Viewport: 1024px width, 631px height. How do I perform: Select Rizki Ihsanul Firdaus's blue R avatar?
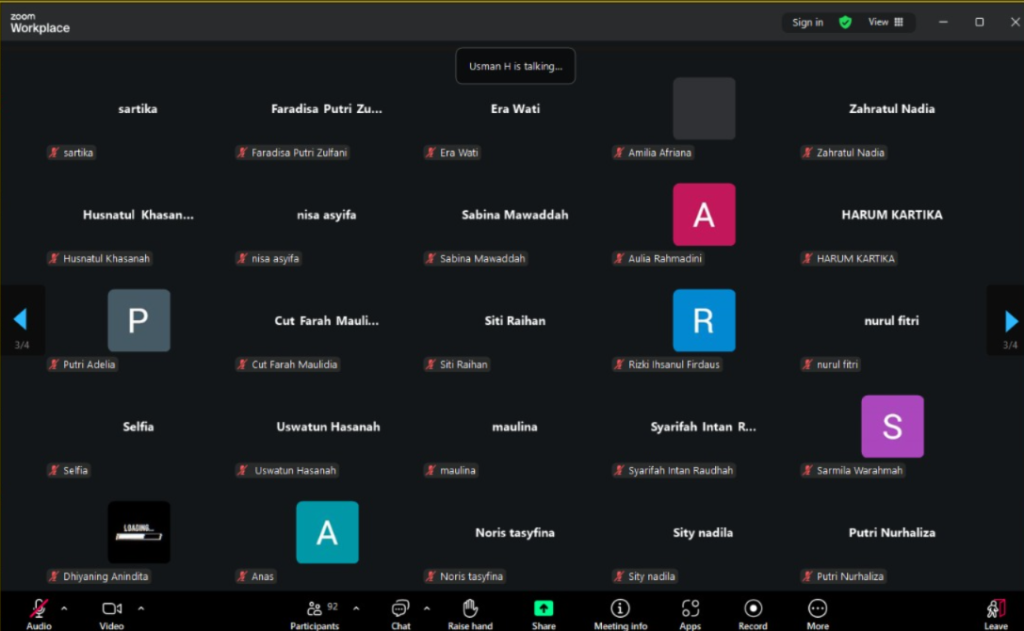704,320
